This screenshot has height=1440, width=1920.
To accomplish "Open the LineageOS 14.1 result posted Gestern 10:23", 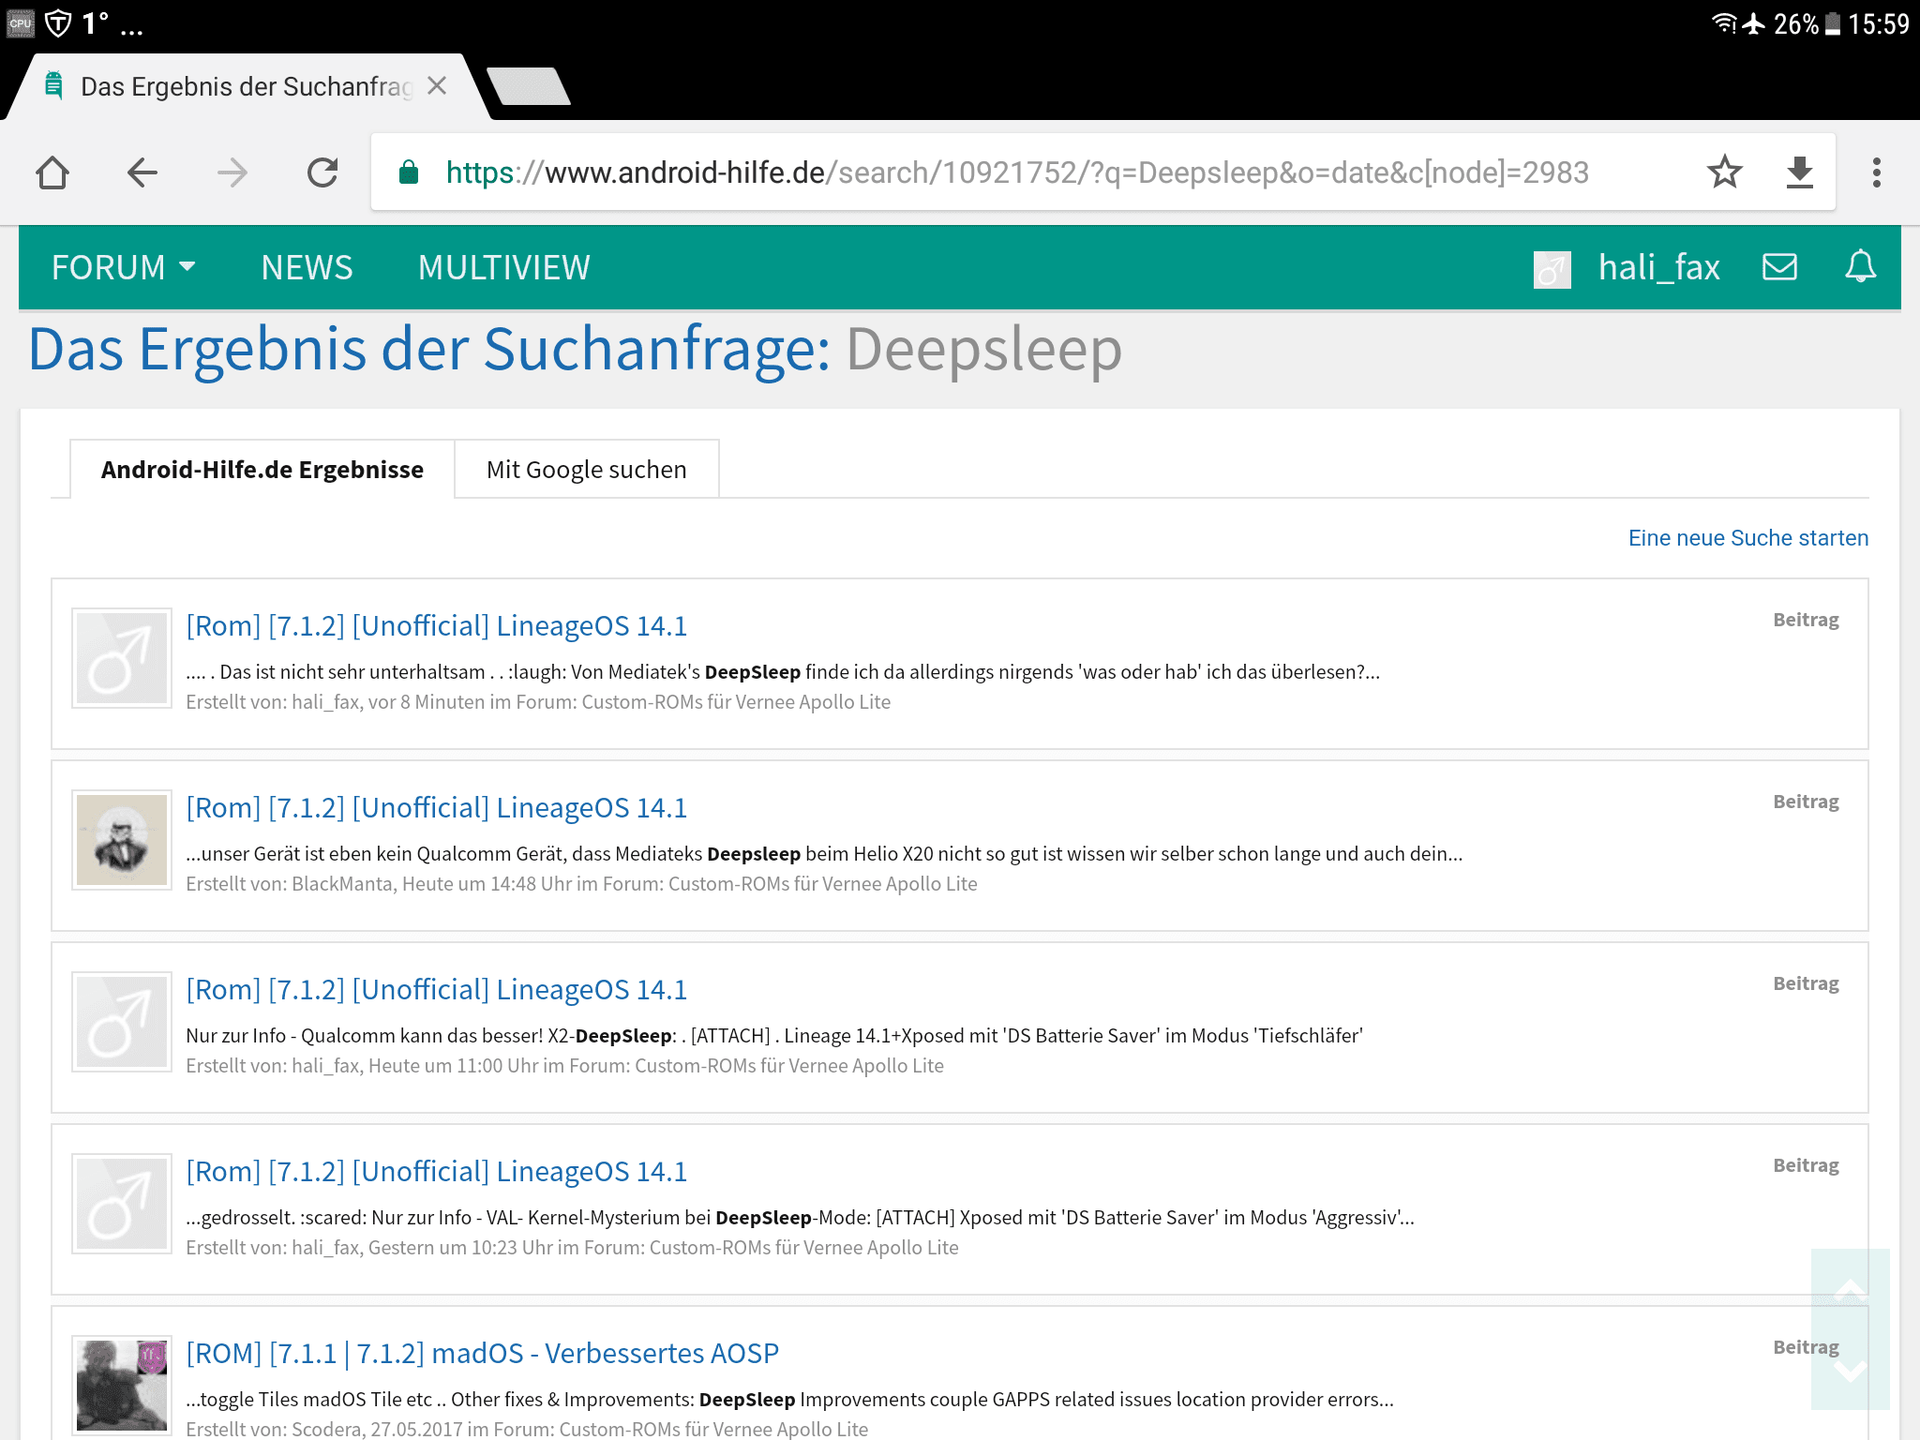I will pyautogui.click(x=437, y=1172).
